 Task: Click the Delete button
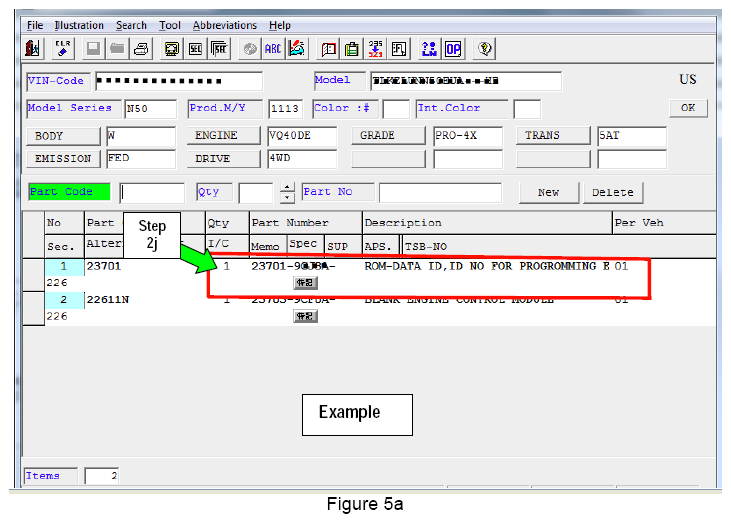(612, 192)
